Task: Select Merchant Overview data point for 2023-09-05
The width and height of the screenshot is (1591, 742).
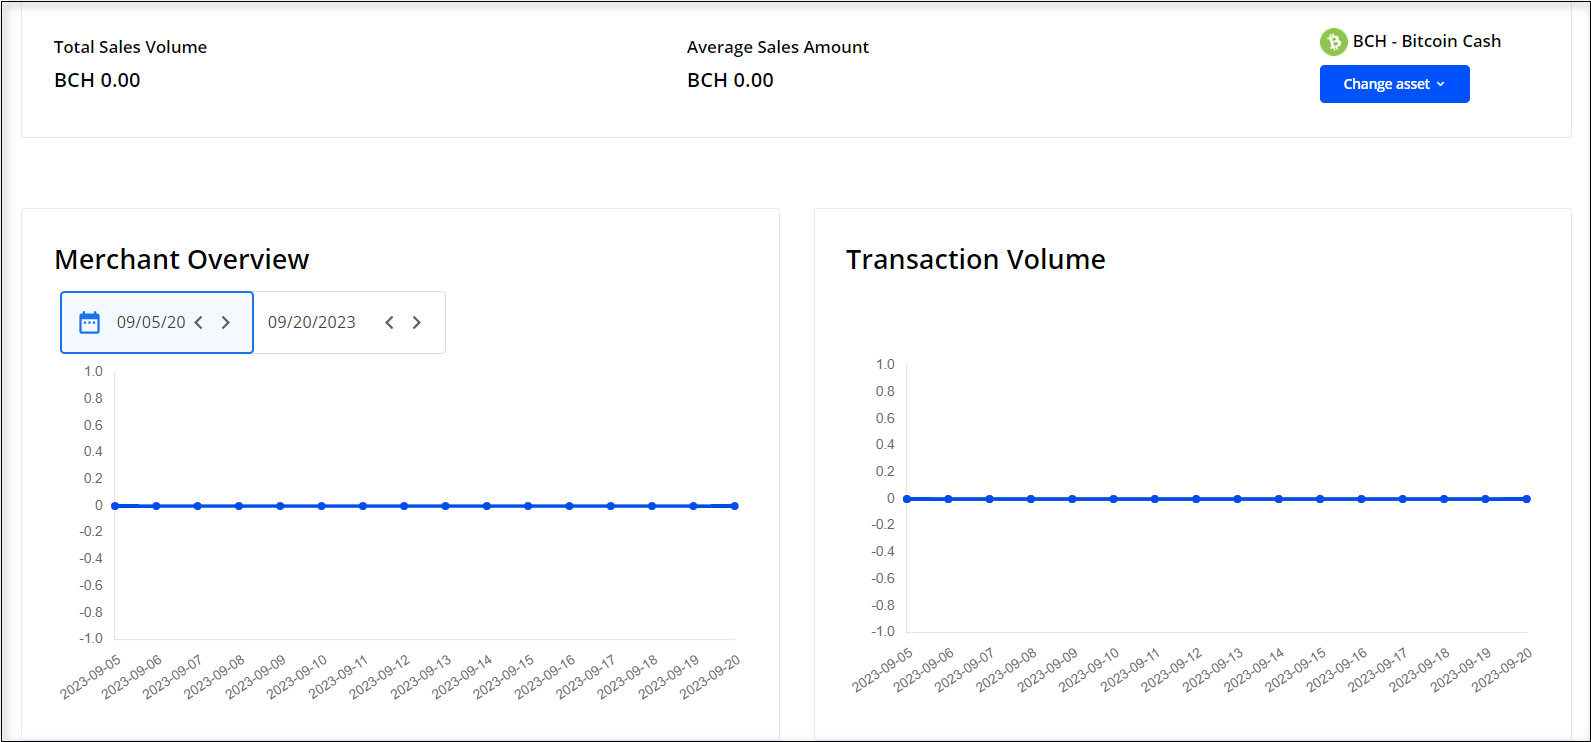Action: tap(115, 506)
